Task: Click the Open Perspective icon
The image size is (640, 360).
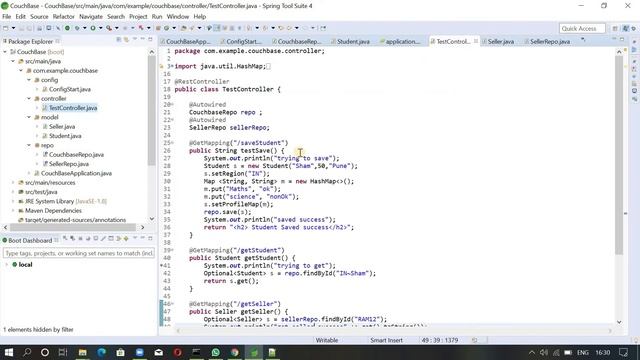Action: pyautogui.click(x=615, y=28)
